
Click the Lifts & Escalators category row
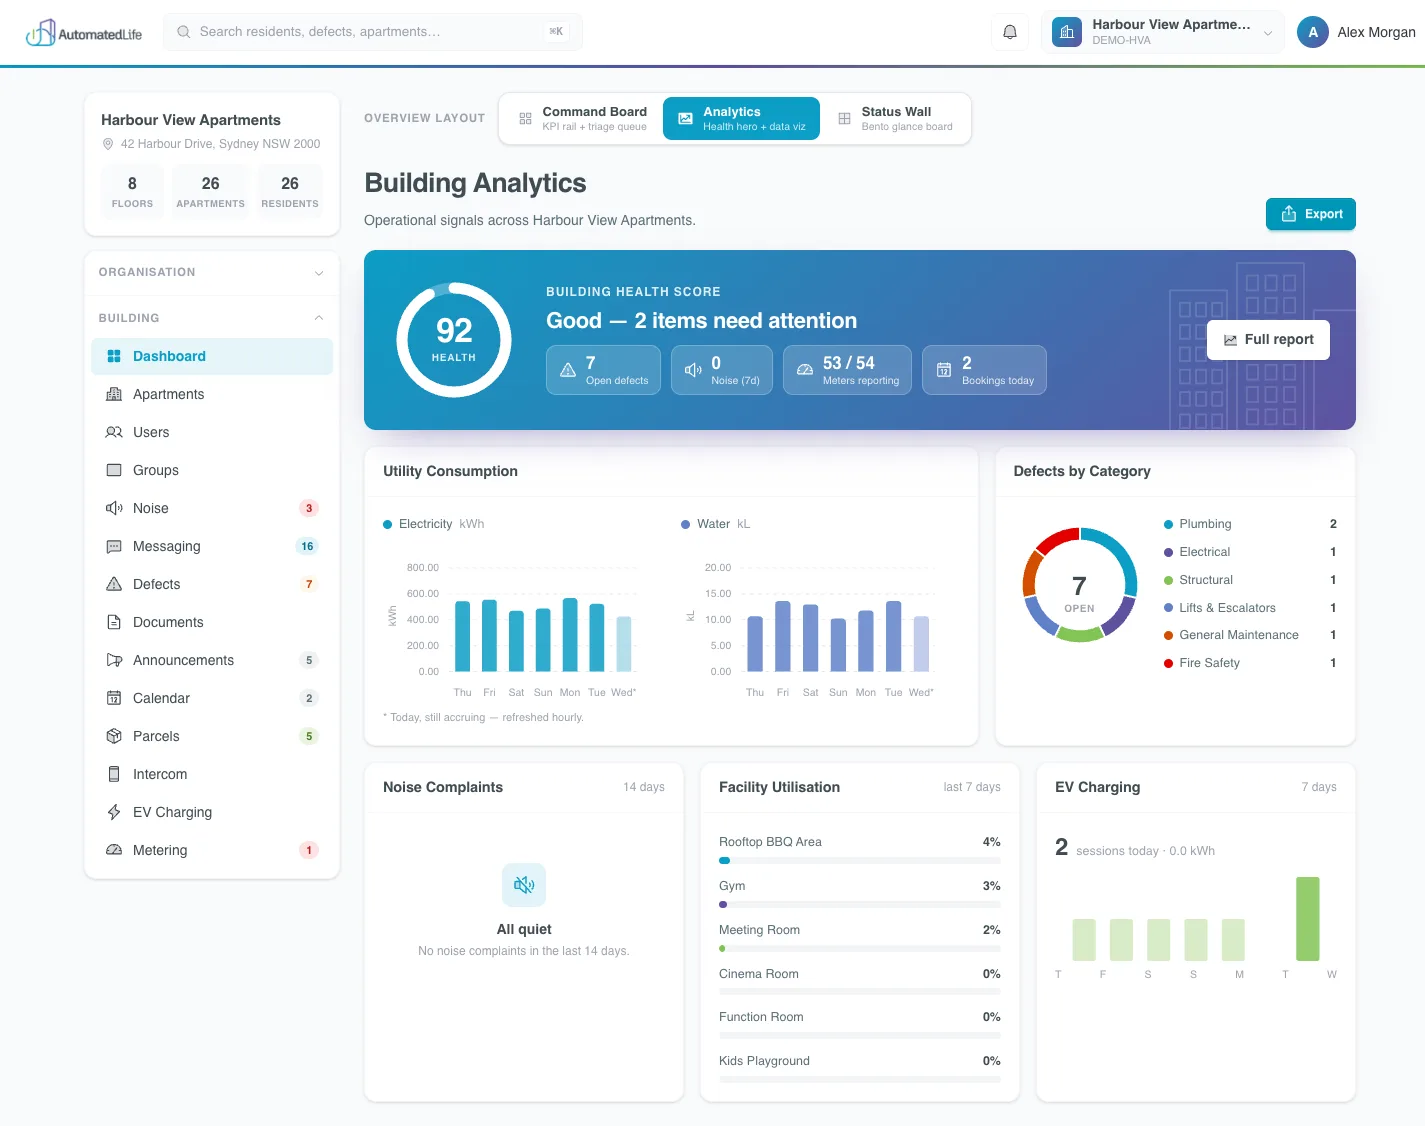(1250, 608)
